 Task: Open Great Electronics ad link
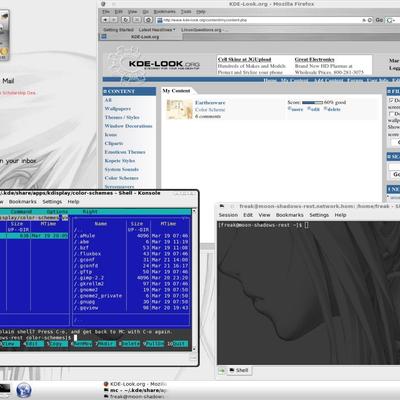(x=314, y=59)
